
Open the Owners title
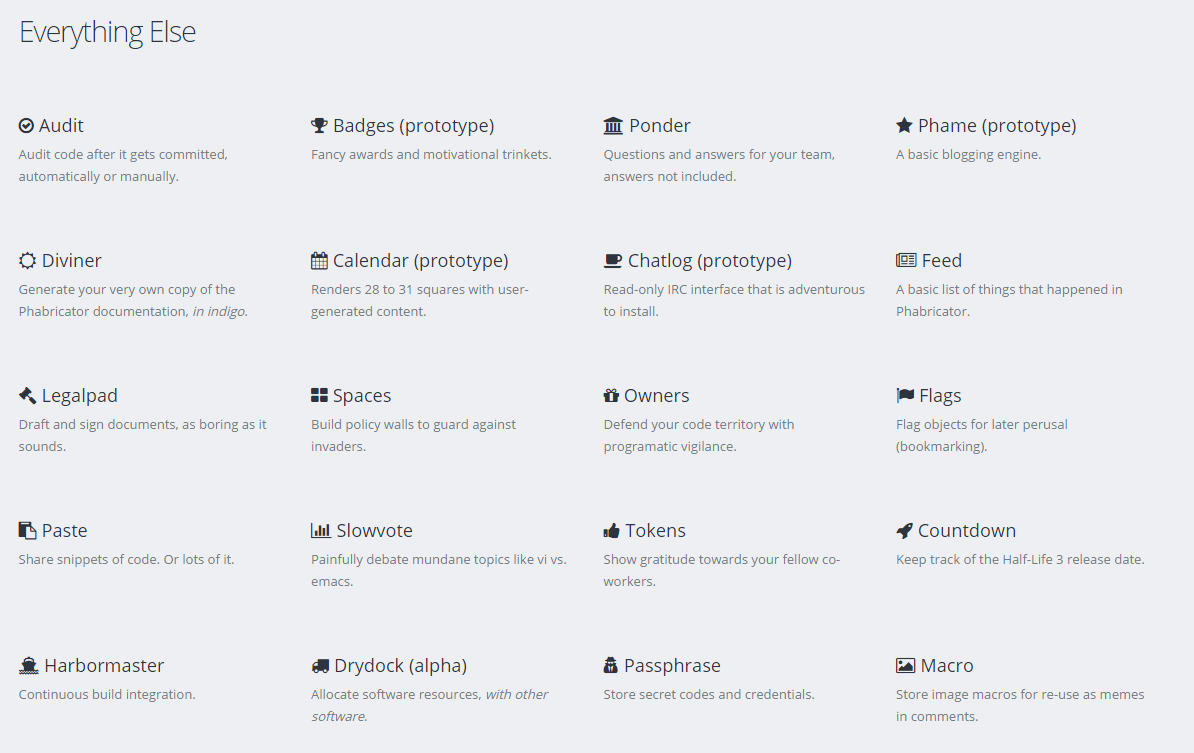click(x=656, y=395)
